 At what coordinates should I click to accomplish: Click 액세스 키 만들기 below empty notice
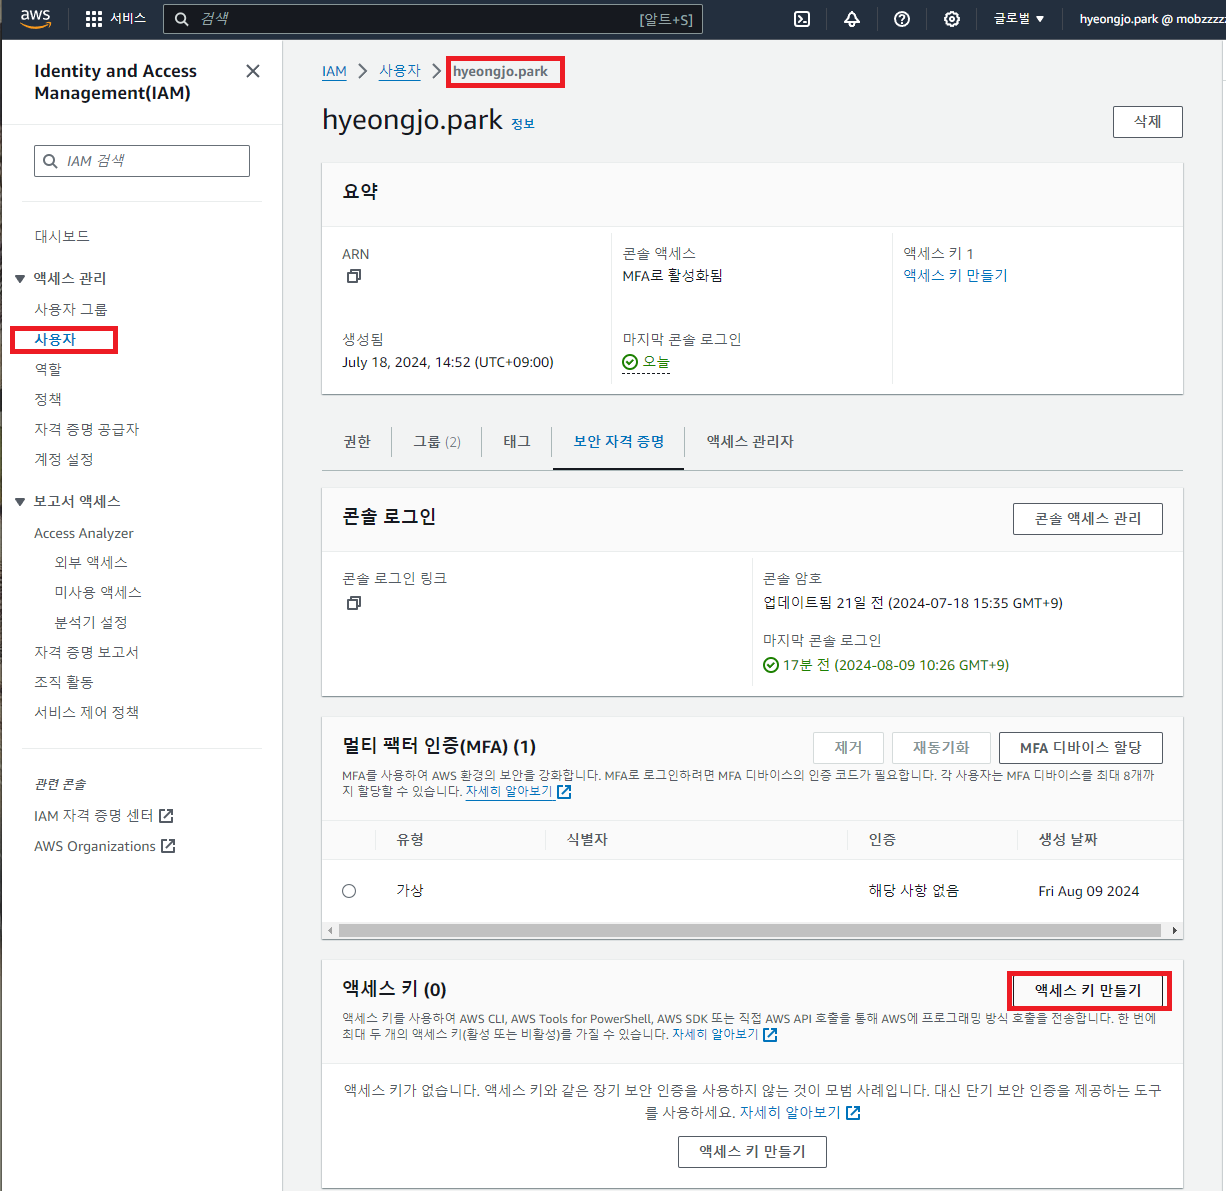(x=752, y=1152)
